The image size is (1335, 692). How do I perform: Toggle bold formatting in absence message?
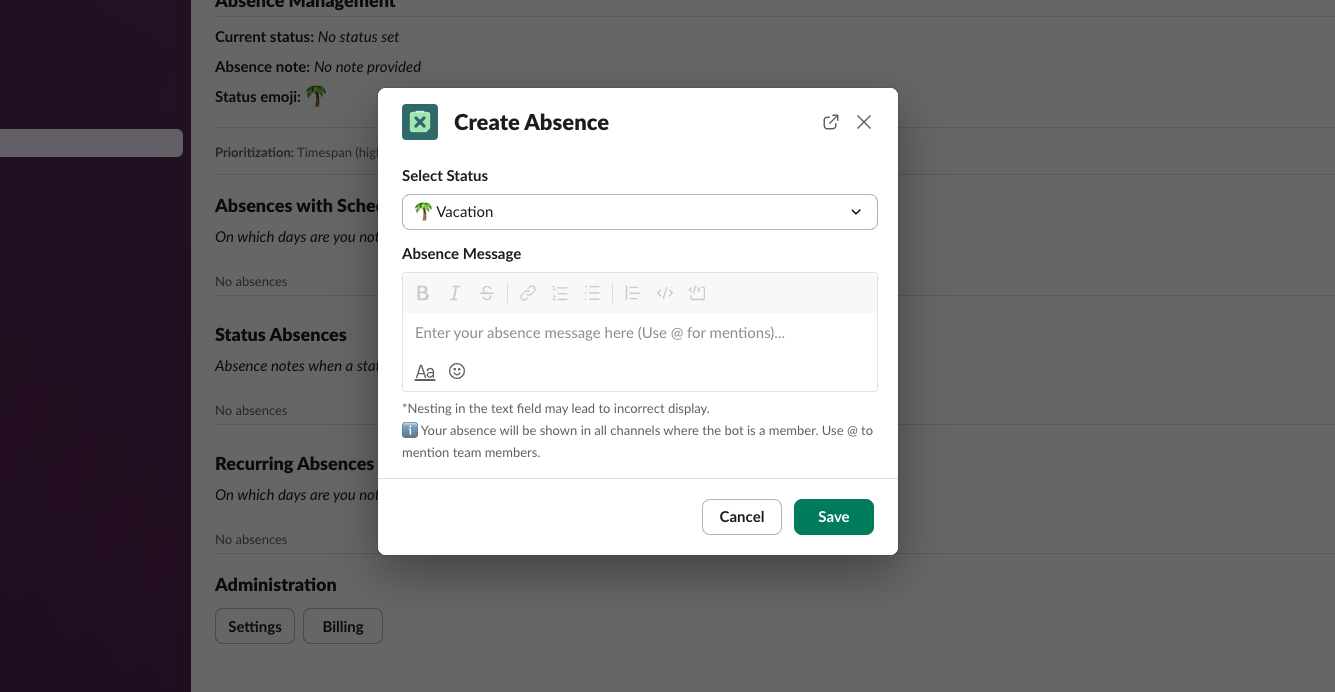point(423,293)
